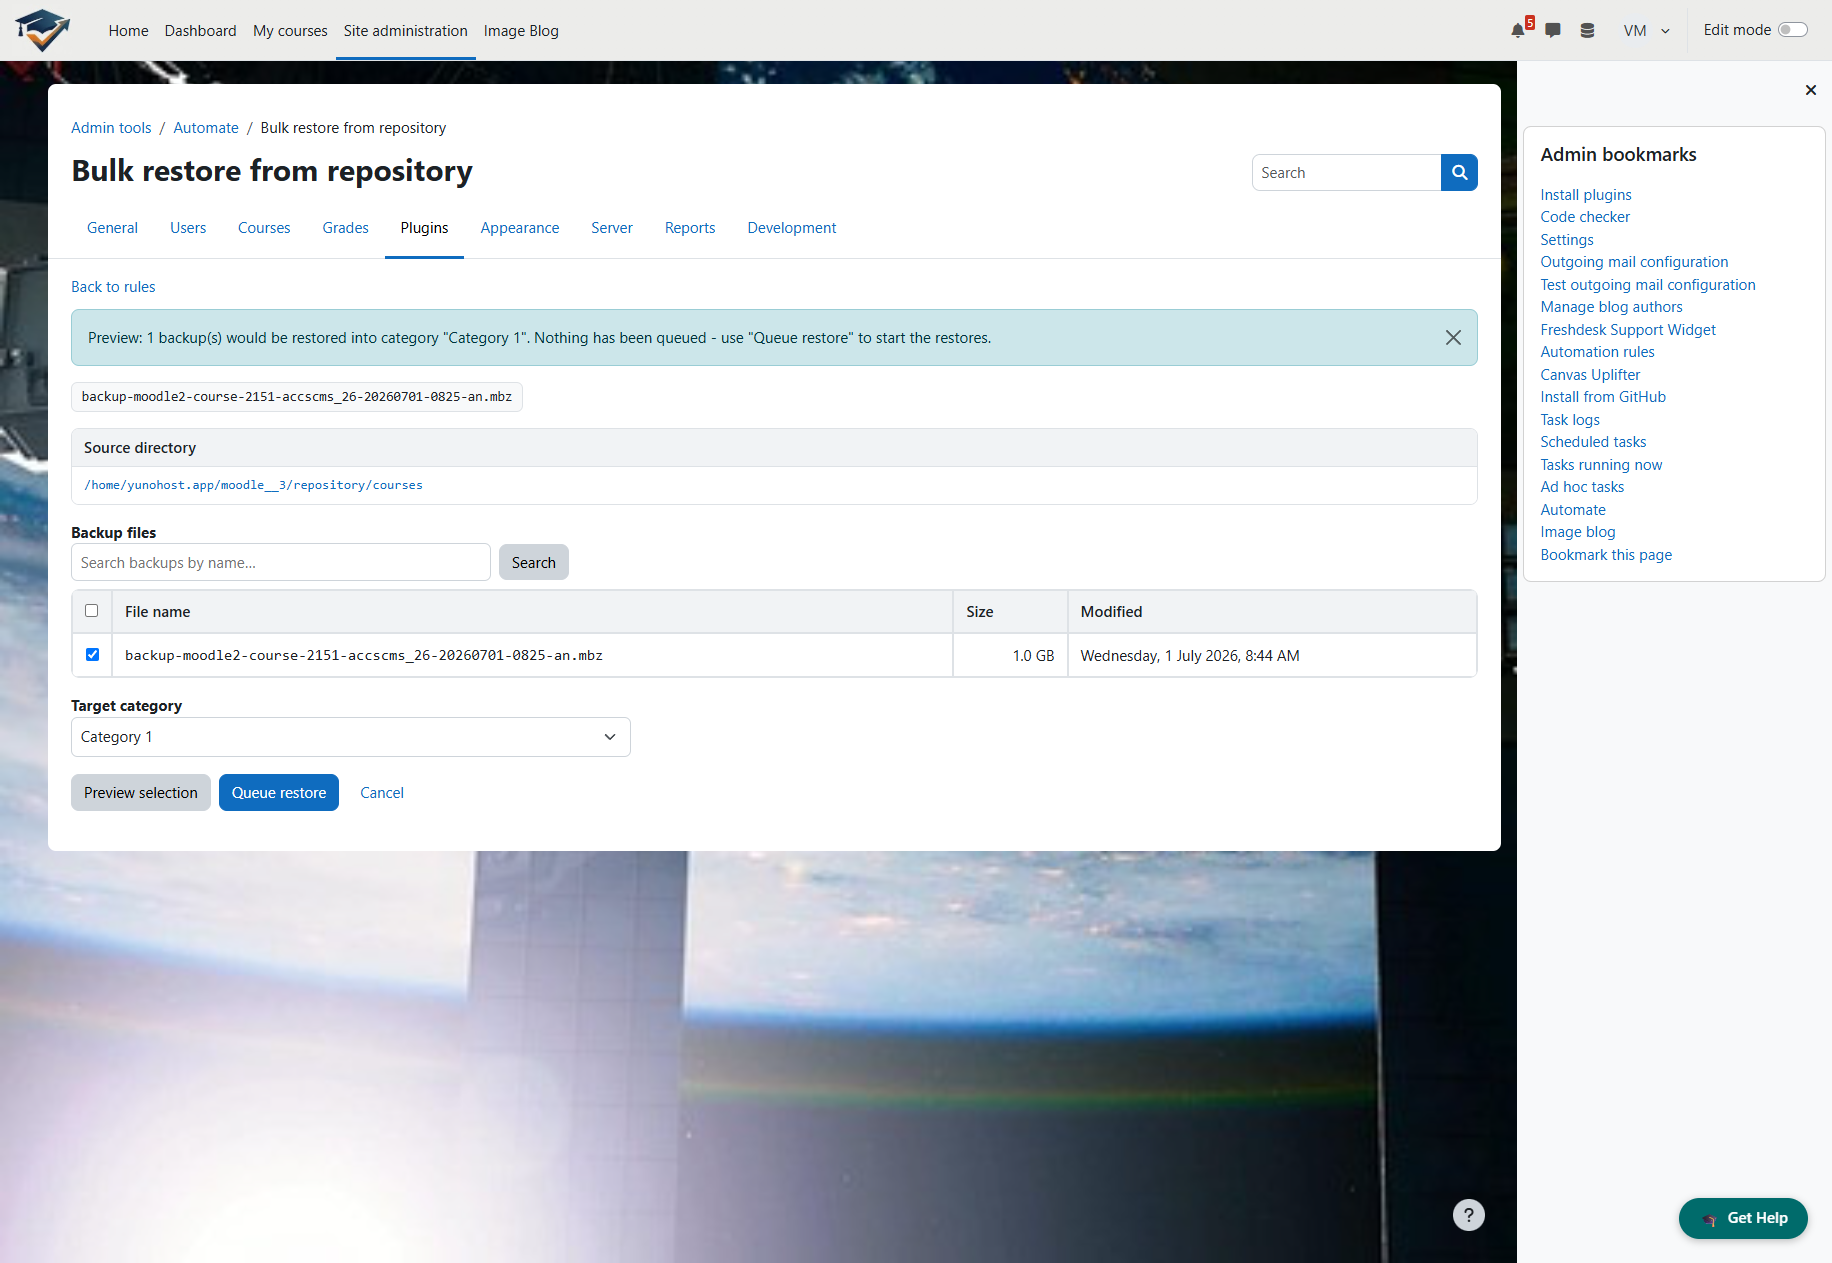Switch to the Server tab

pos(612,228)
